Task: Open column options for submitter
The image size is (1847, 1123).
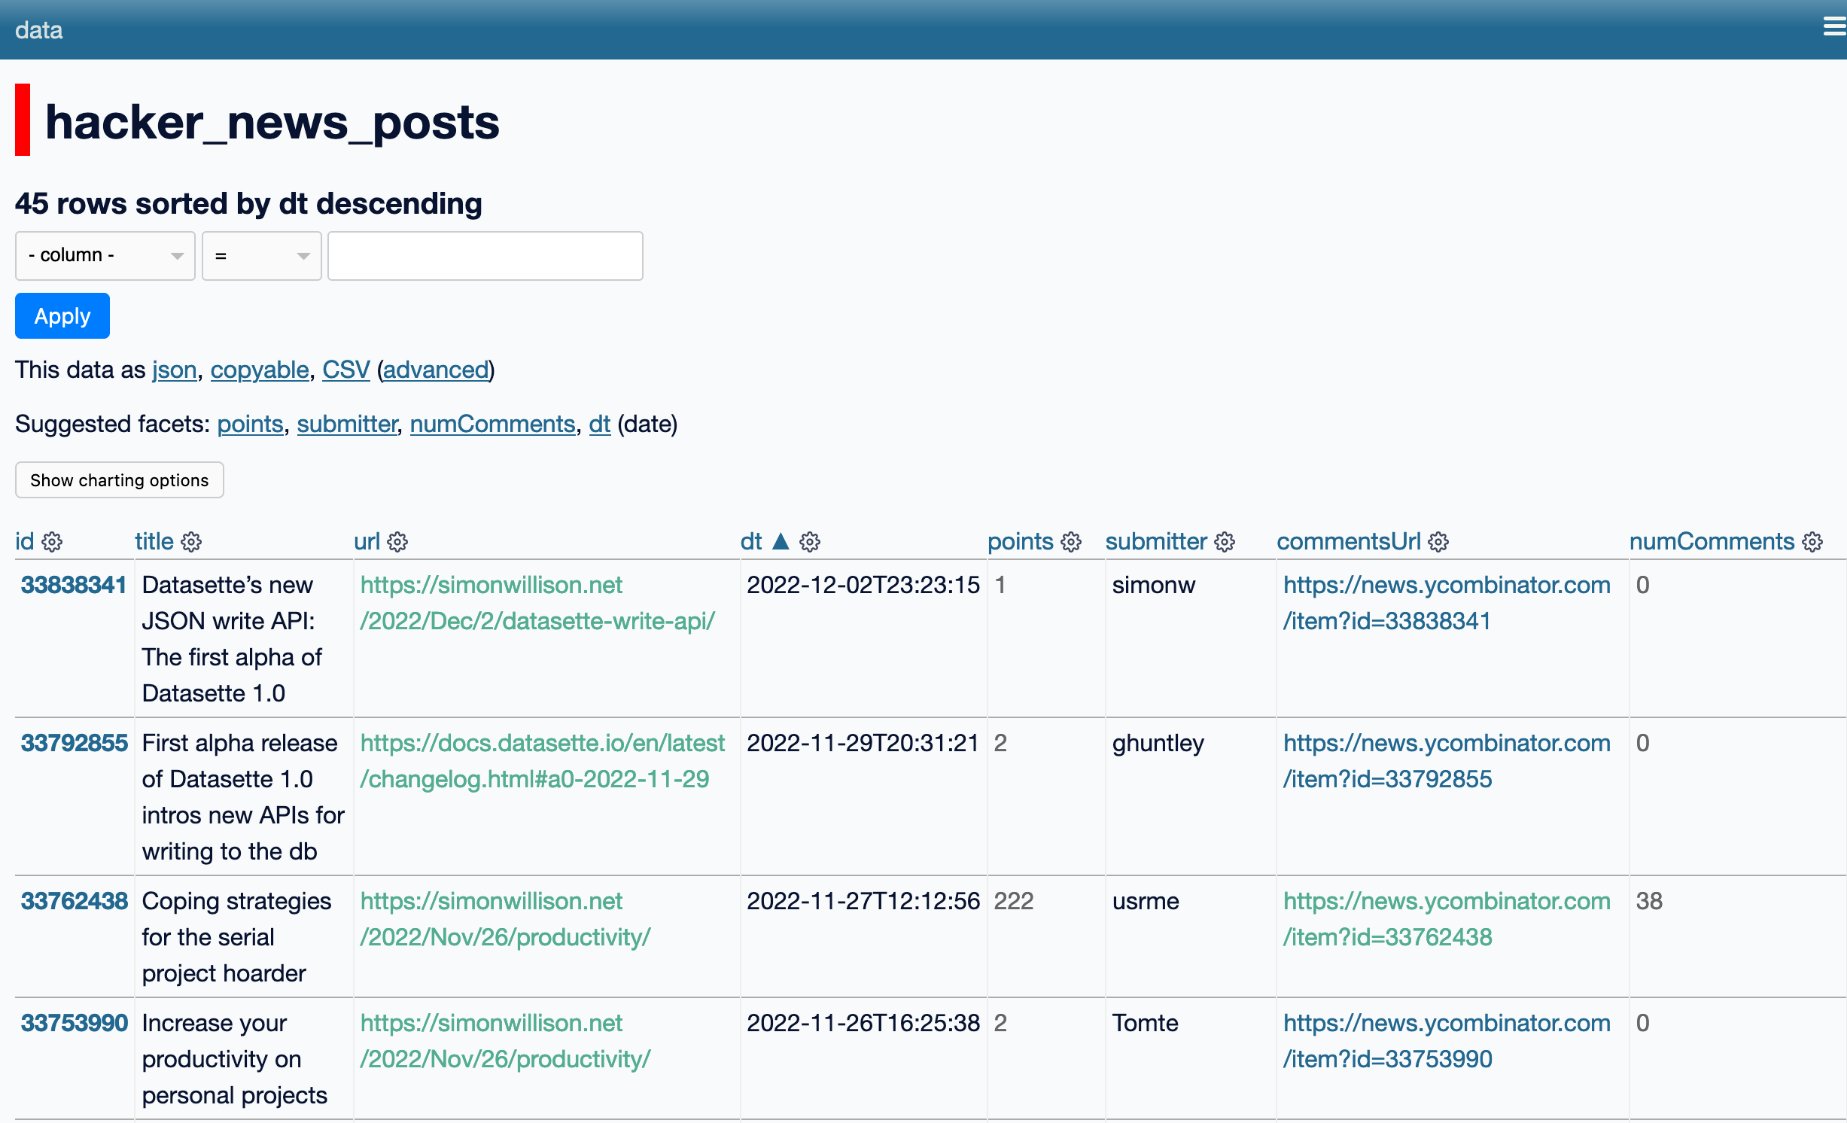Action: coord(1225,541)
